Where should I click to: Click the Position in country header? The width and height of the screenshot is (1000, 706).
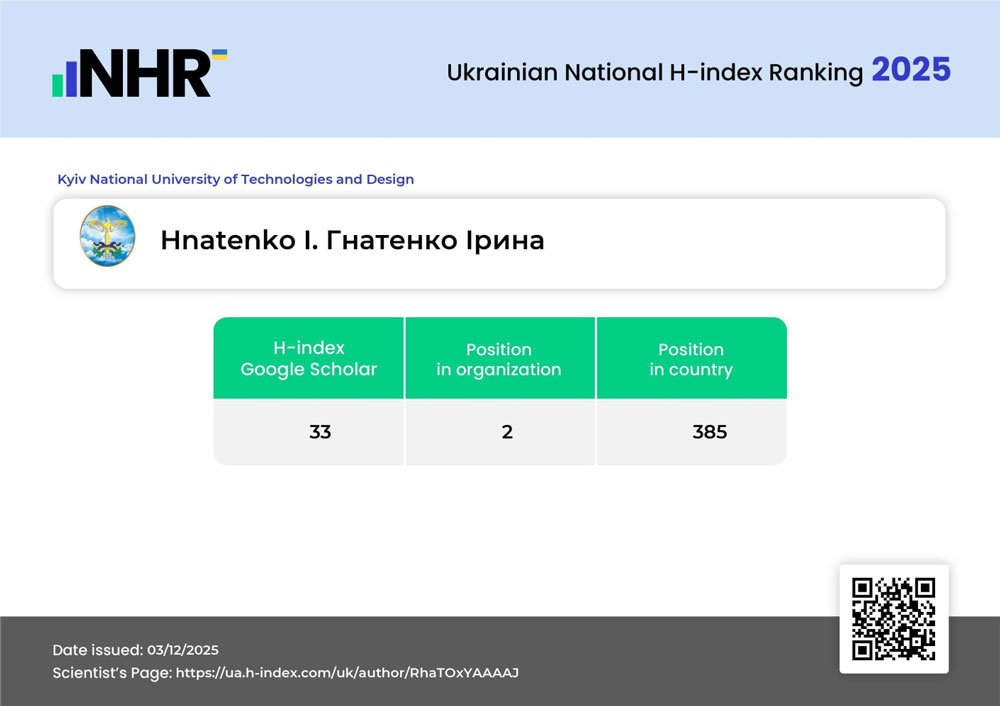tap(691, 359)
